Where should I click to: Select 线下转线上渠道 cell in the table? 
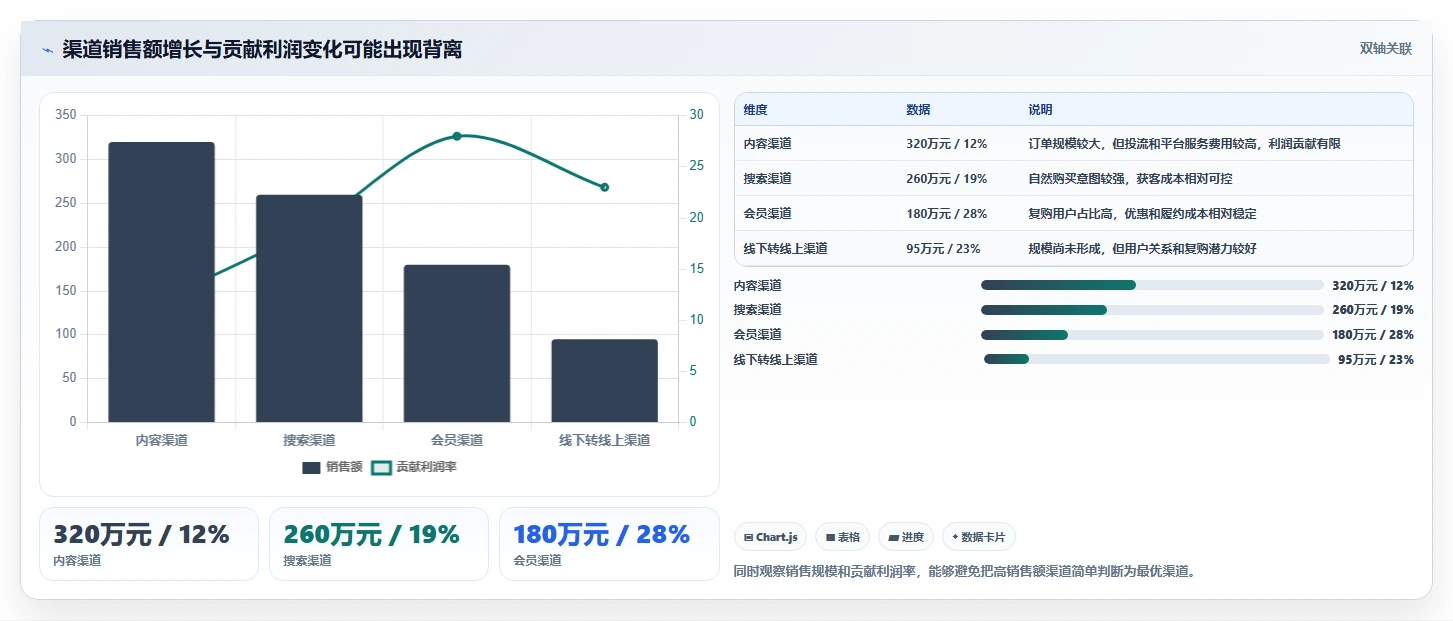786,249
